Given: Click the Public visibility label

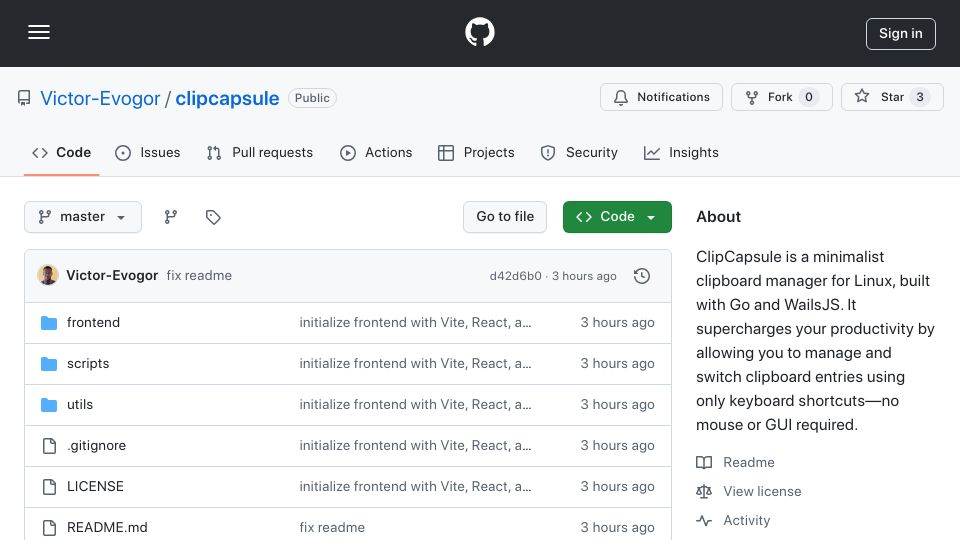Looking at the screenshot, I should tap(312, 98).
